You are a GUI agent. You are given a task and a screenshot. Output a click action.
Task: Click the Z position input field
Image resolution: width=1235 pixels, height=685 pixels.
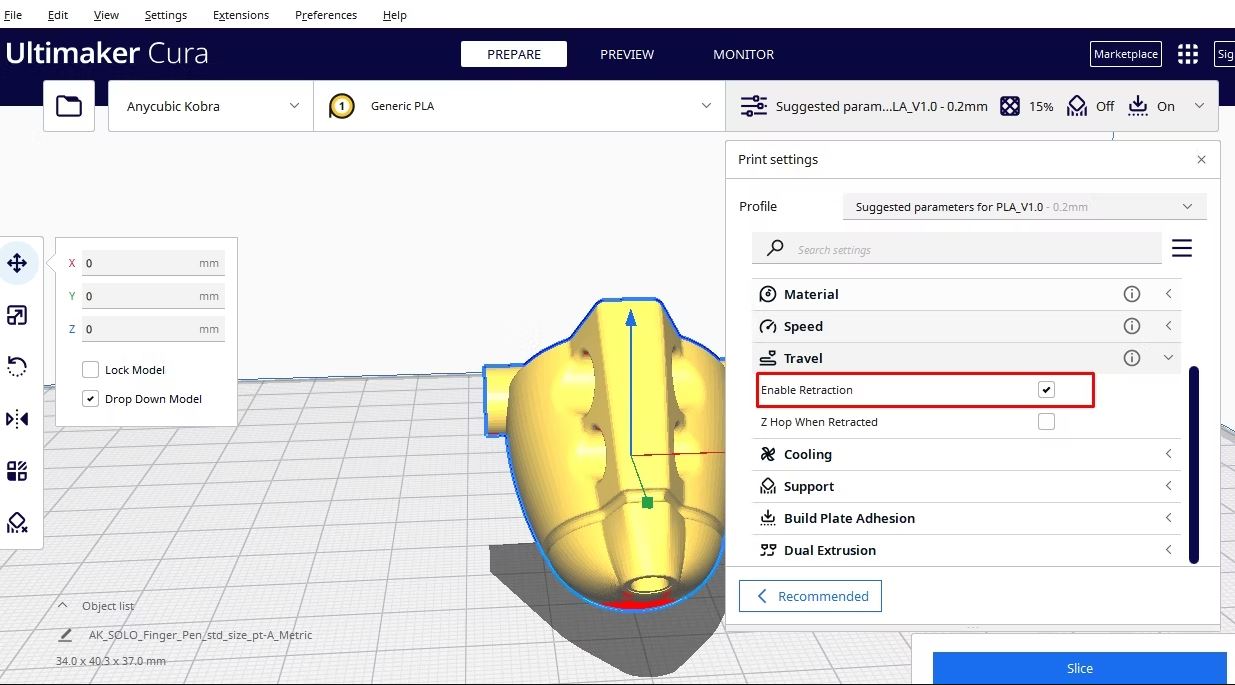point(153,329)
